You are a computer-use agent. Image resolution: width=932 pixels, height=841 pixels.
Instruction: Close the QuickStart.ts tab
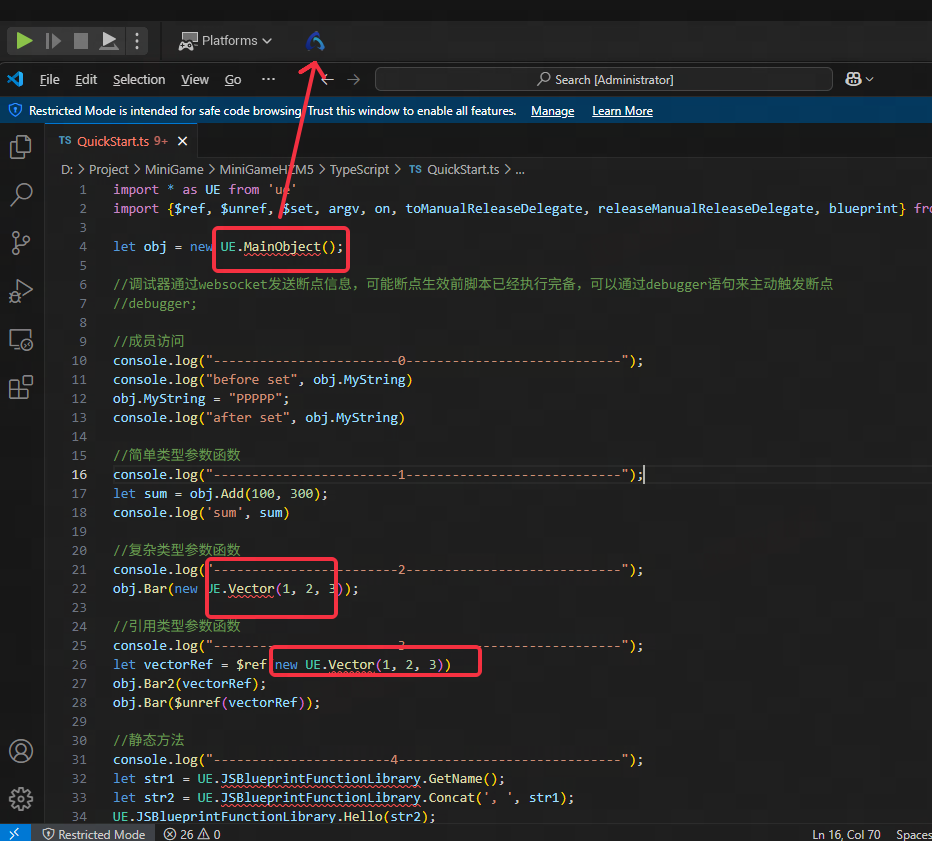[183, 141]
